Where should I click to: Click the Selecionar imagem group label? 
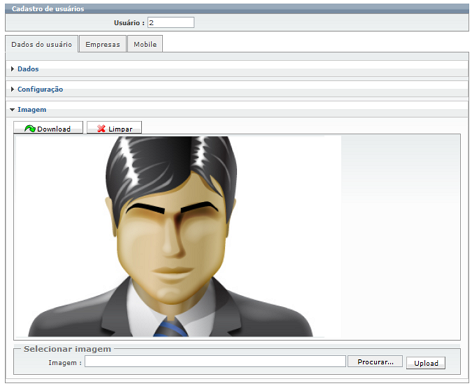coord(67,349)
